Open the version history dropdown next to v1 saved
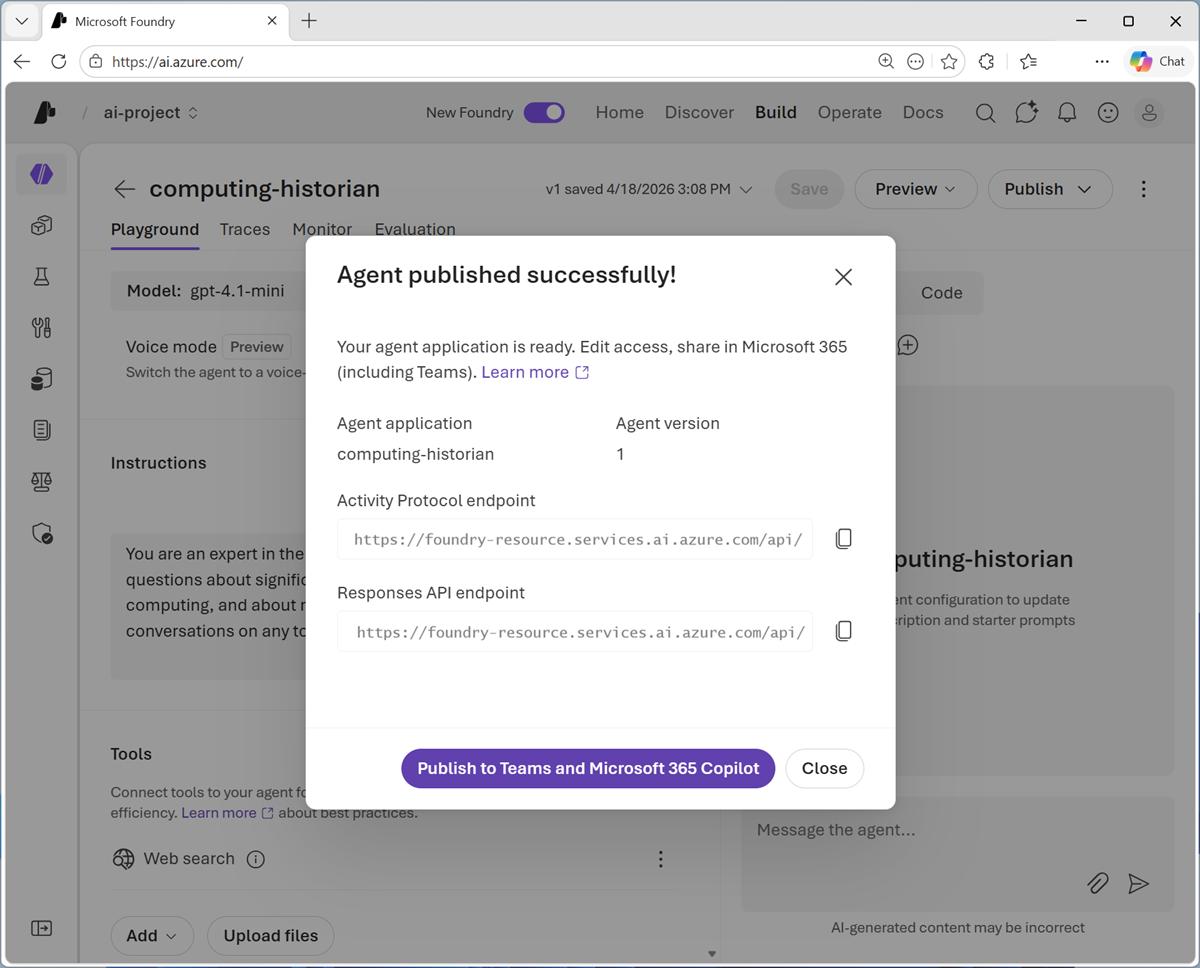 click(745, 189)
